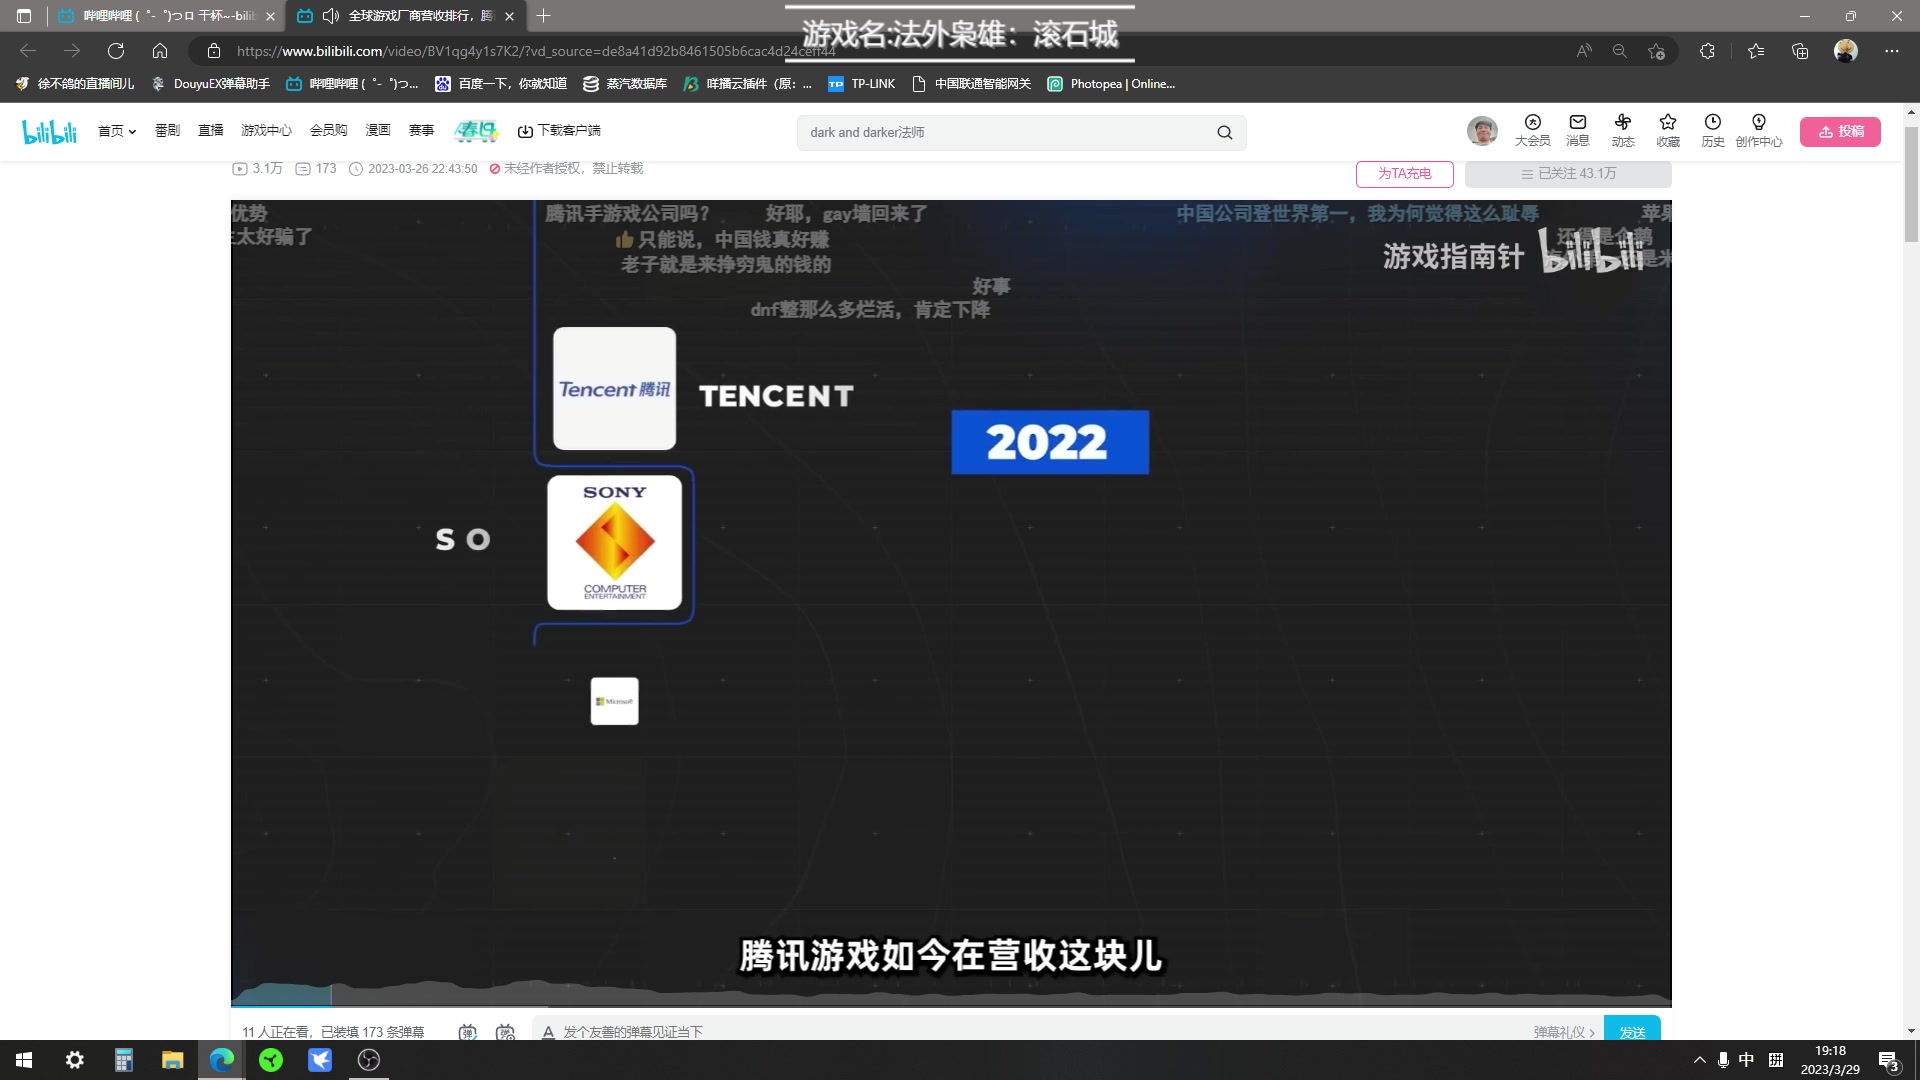The image size is (1920, 1080).
Task: Add page to favorites star icon
Action: (1657, 51)
